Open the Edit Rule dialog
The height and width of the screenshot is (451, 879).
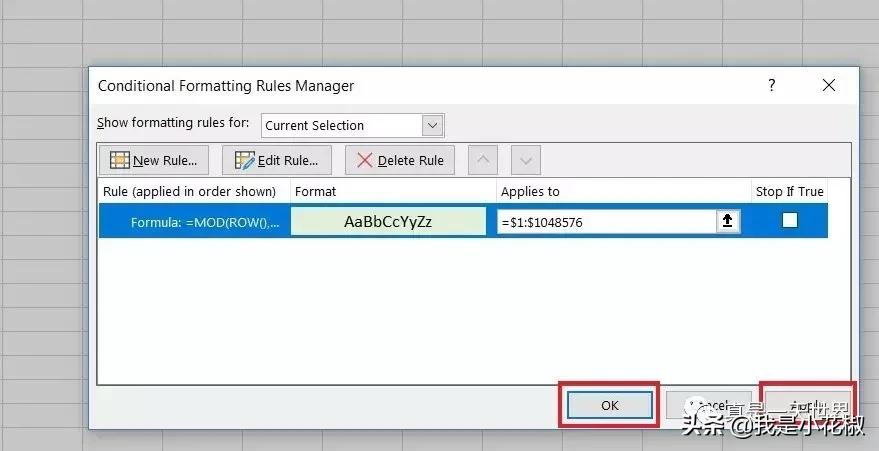(x=276, y=160)
